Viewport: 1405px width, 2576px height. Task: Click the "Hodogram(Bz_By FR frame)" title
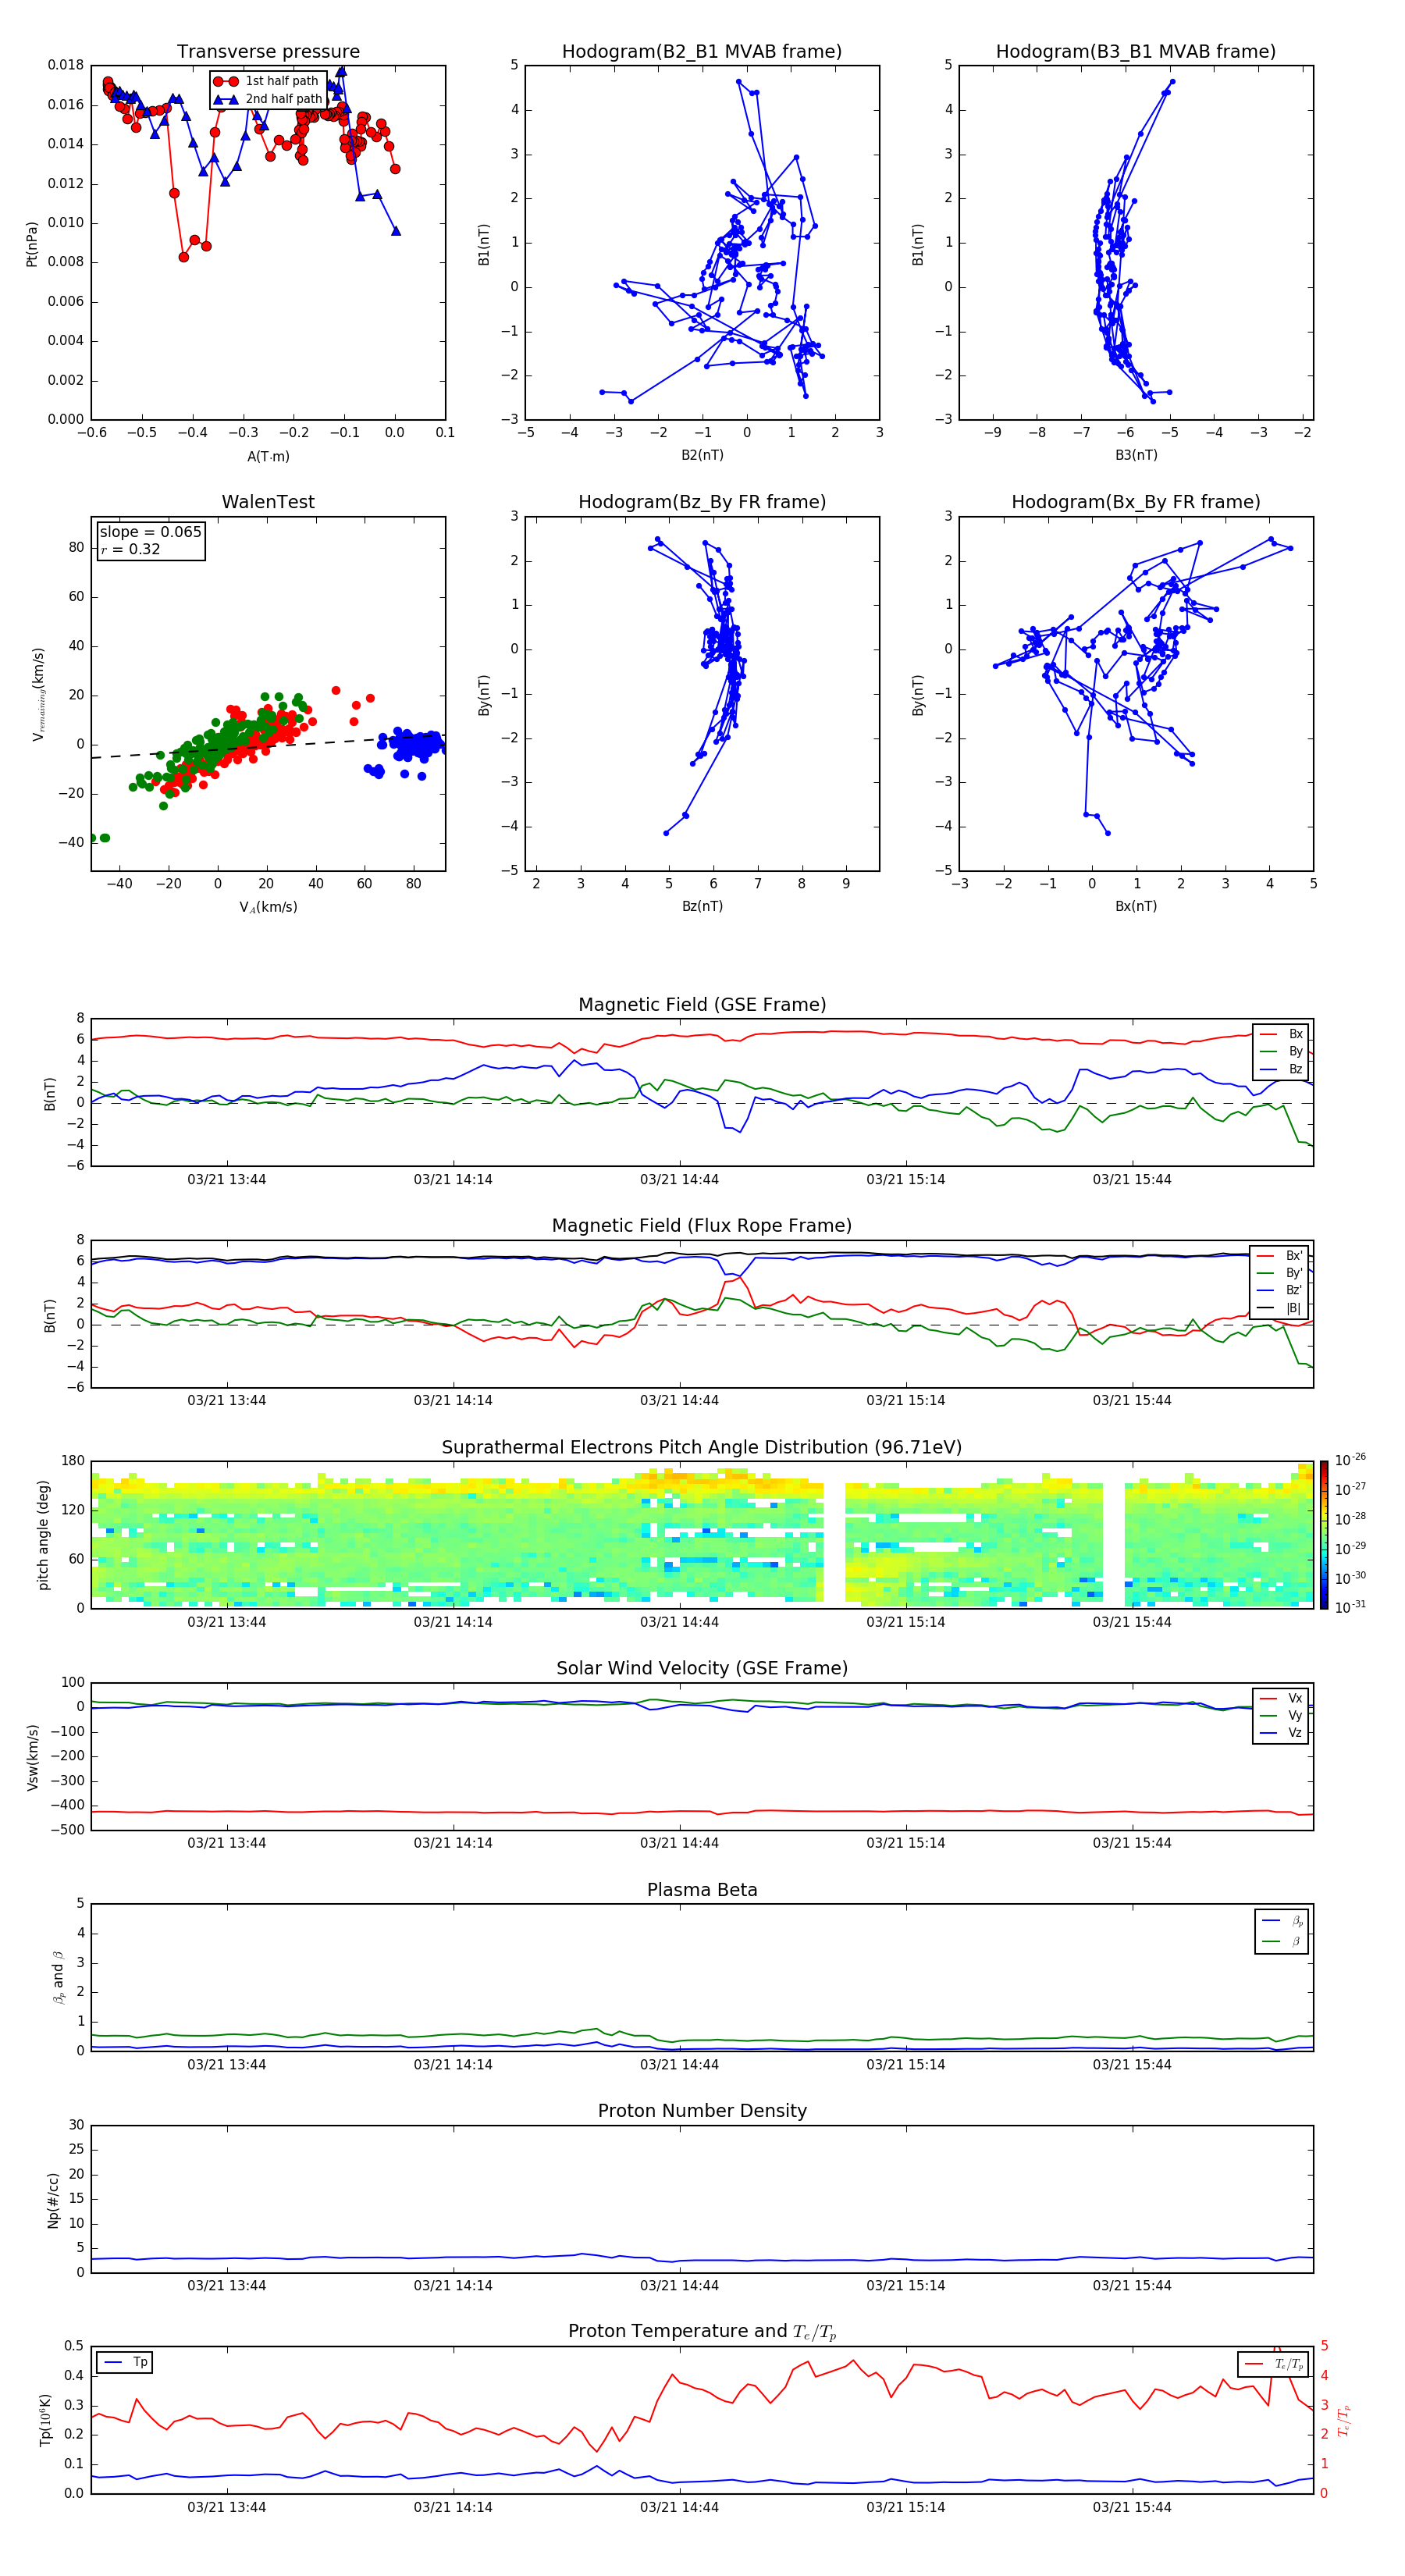click(702, 502)
